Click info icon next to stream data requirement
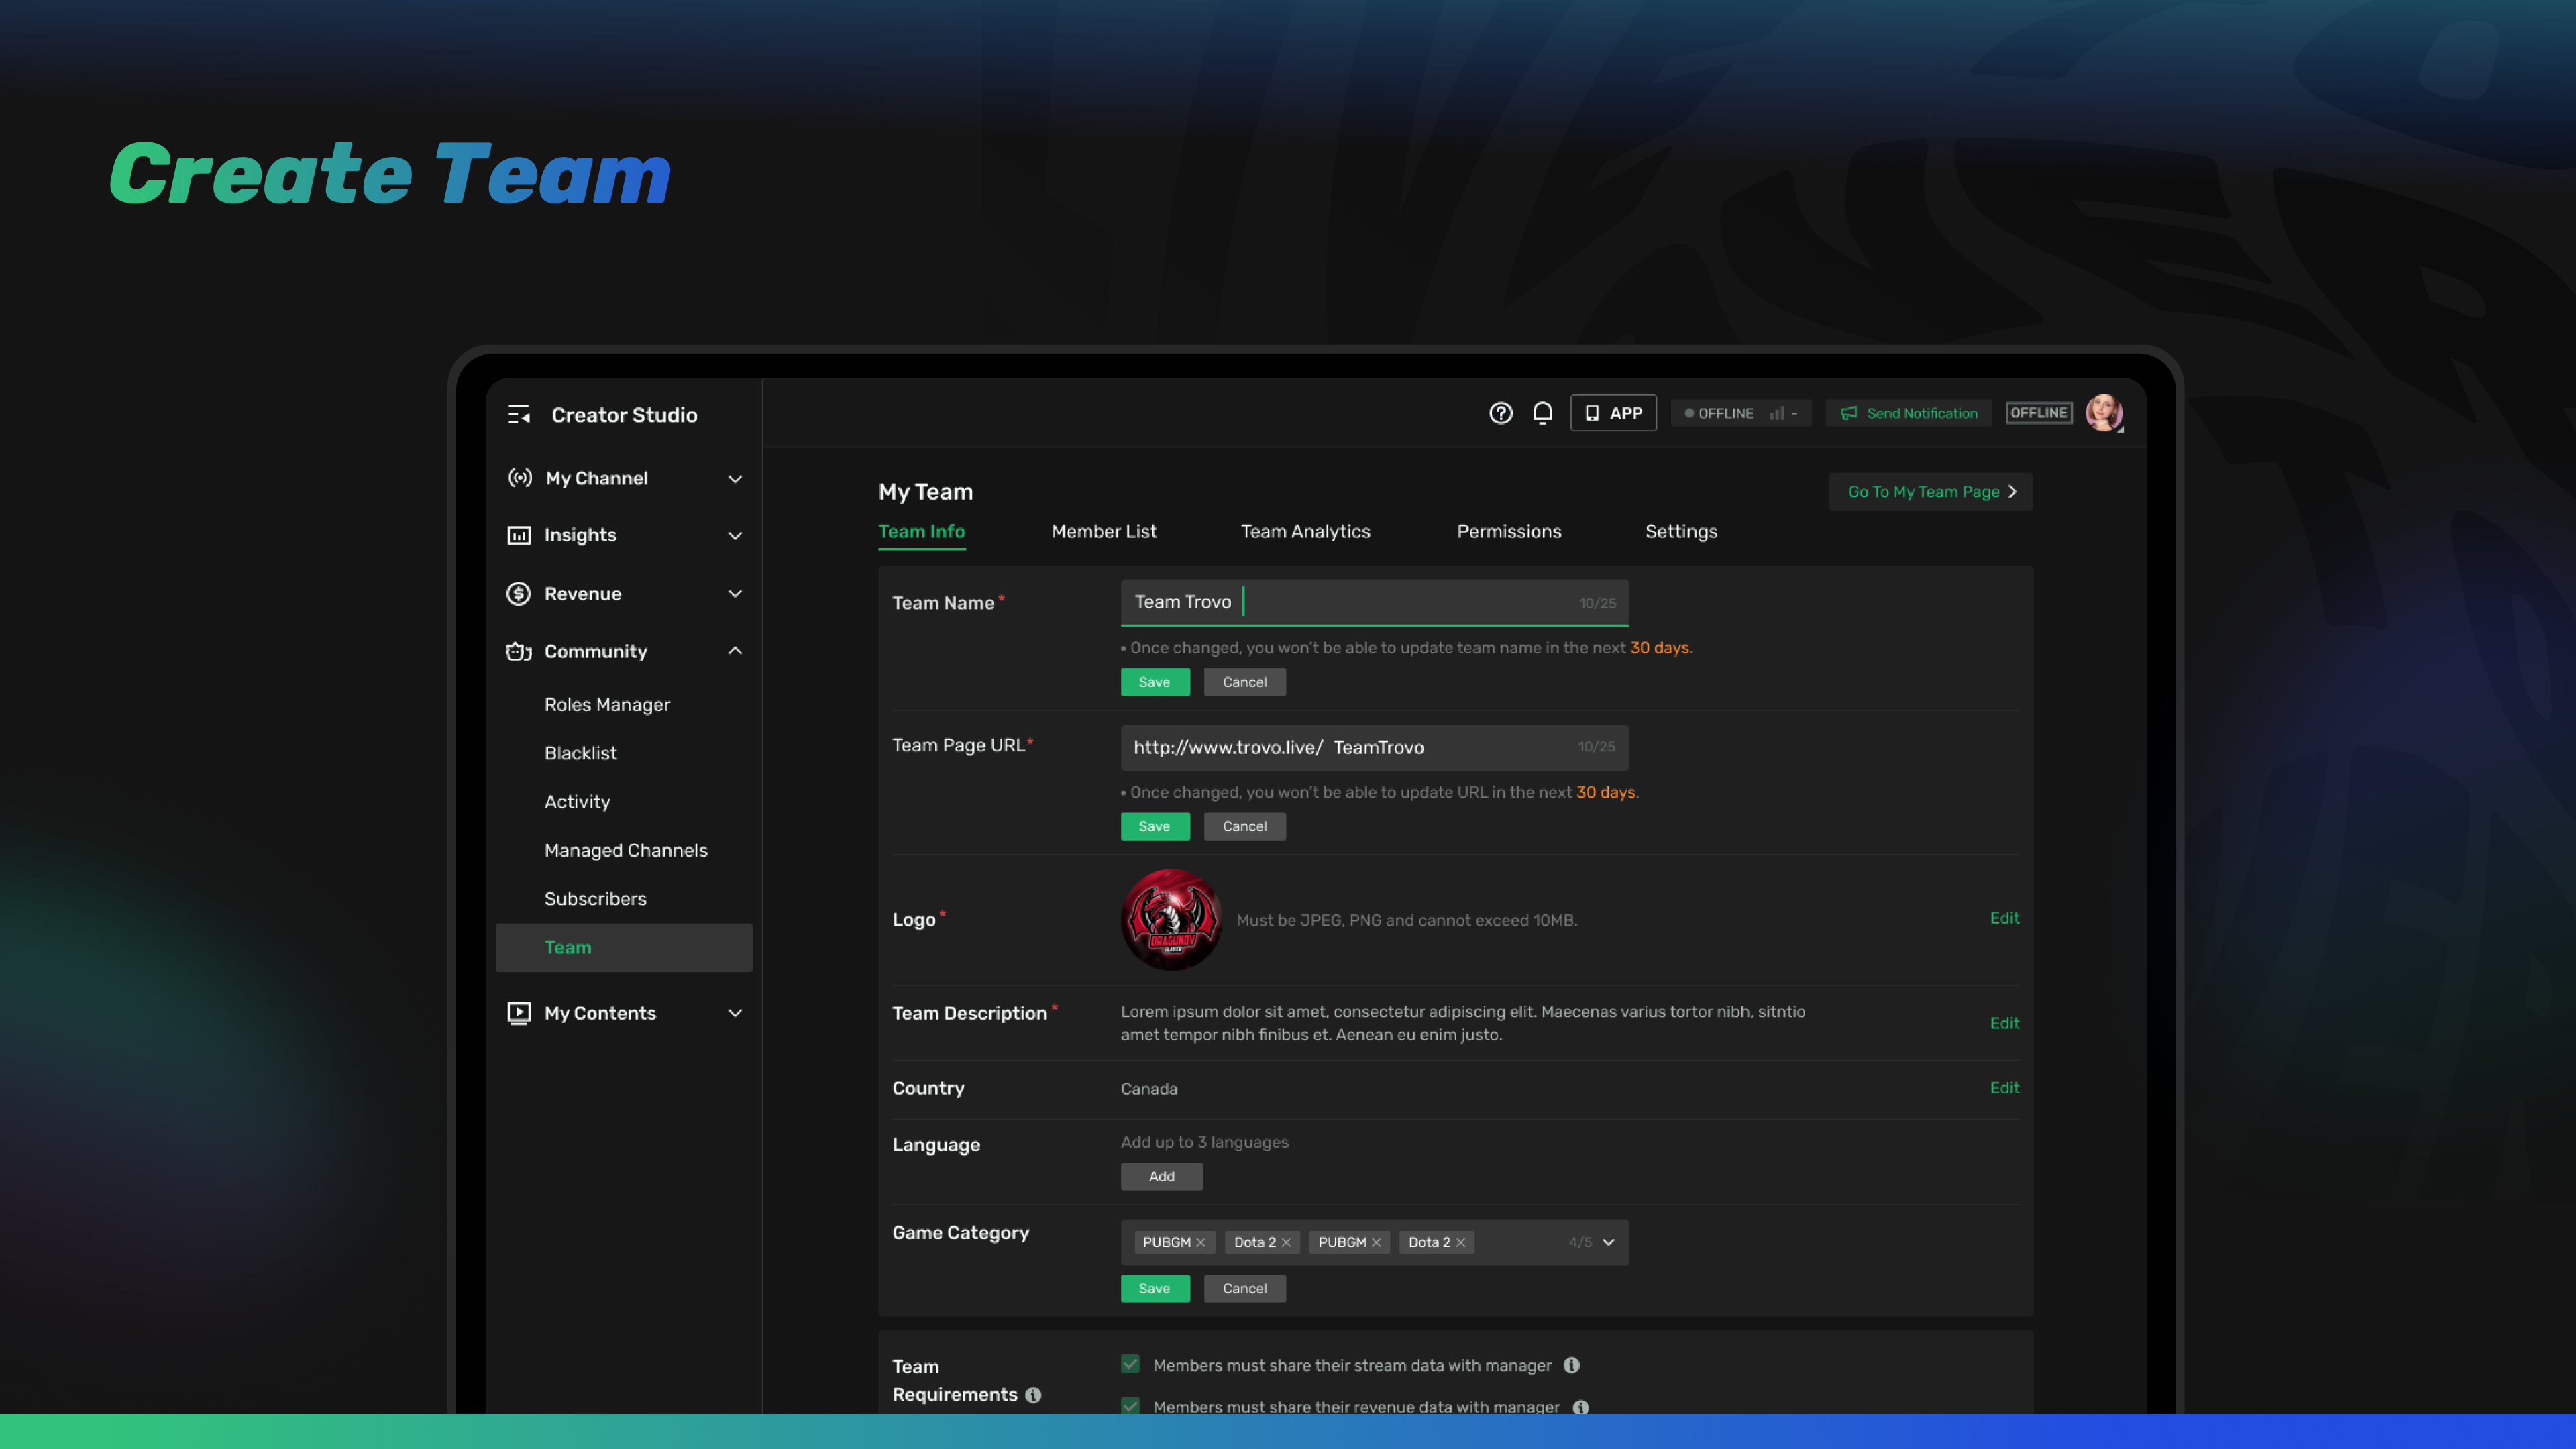The height and width of the screenshot is (1449, 2576). click(1571, 1365)
